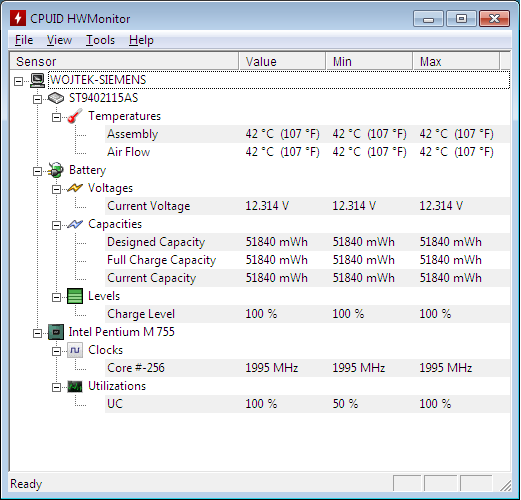The width and height of the screenshot is (521, 500).
Task: Select the Core #-256 row
Action: point(307,368)
